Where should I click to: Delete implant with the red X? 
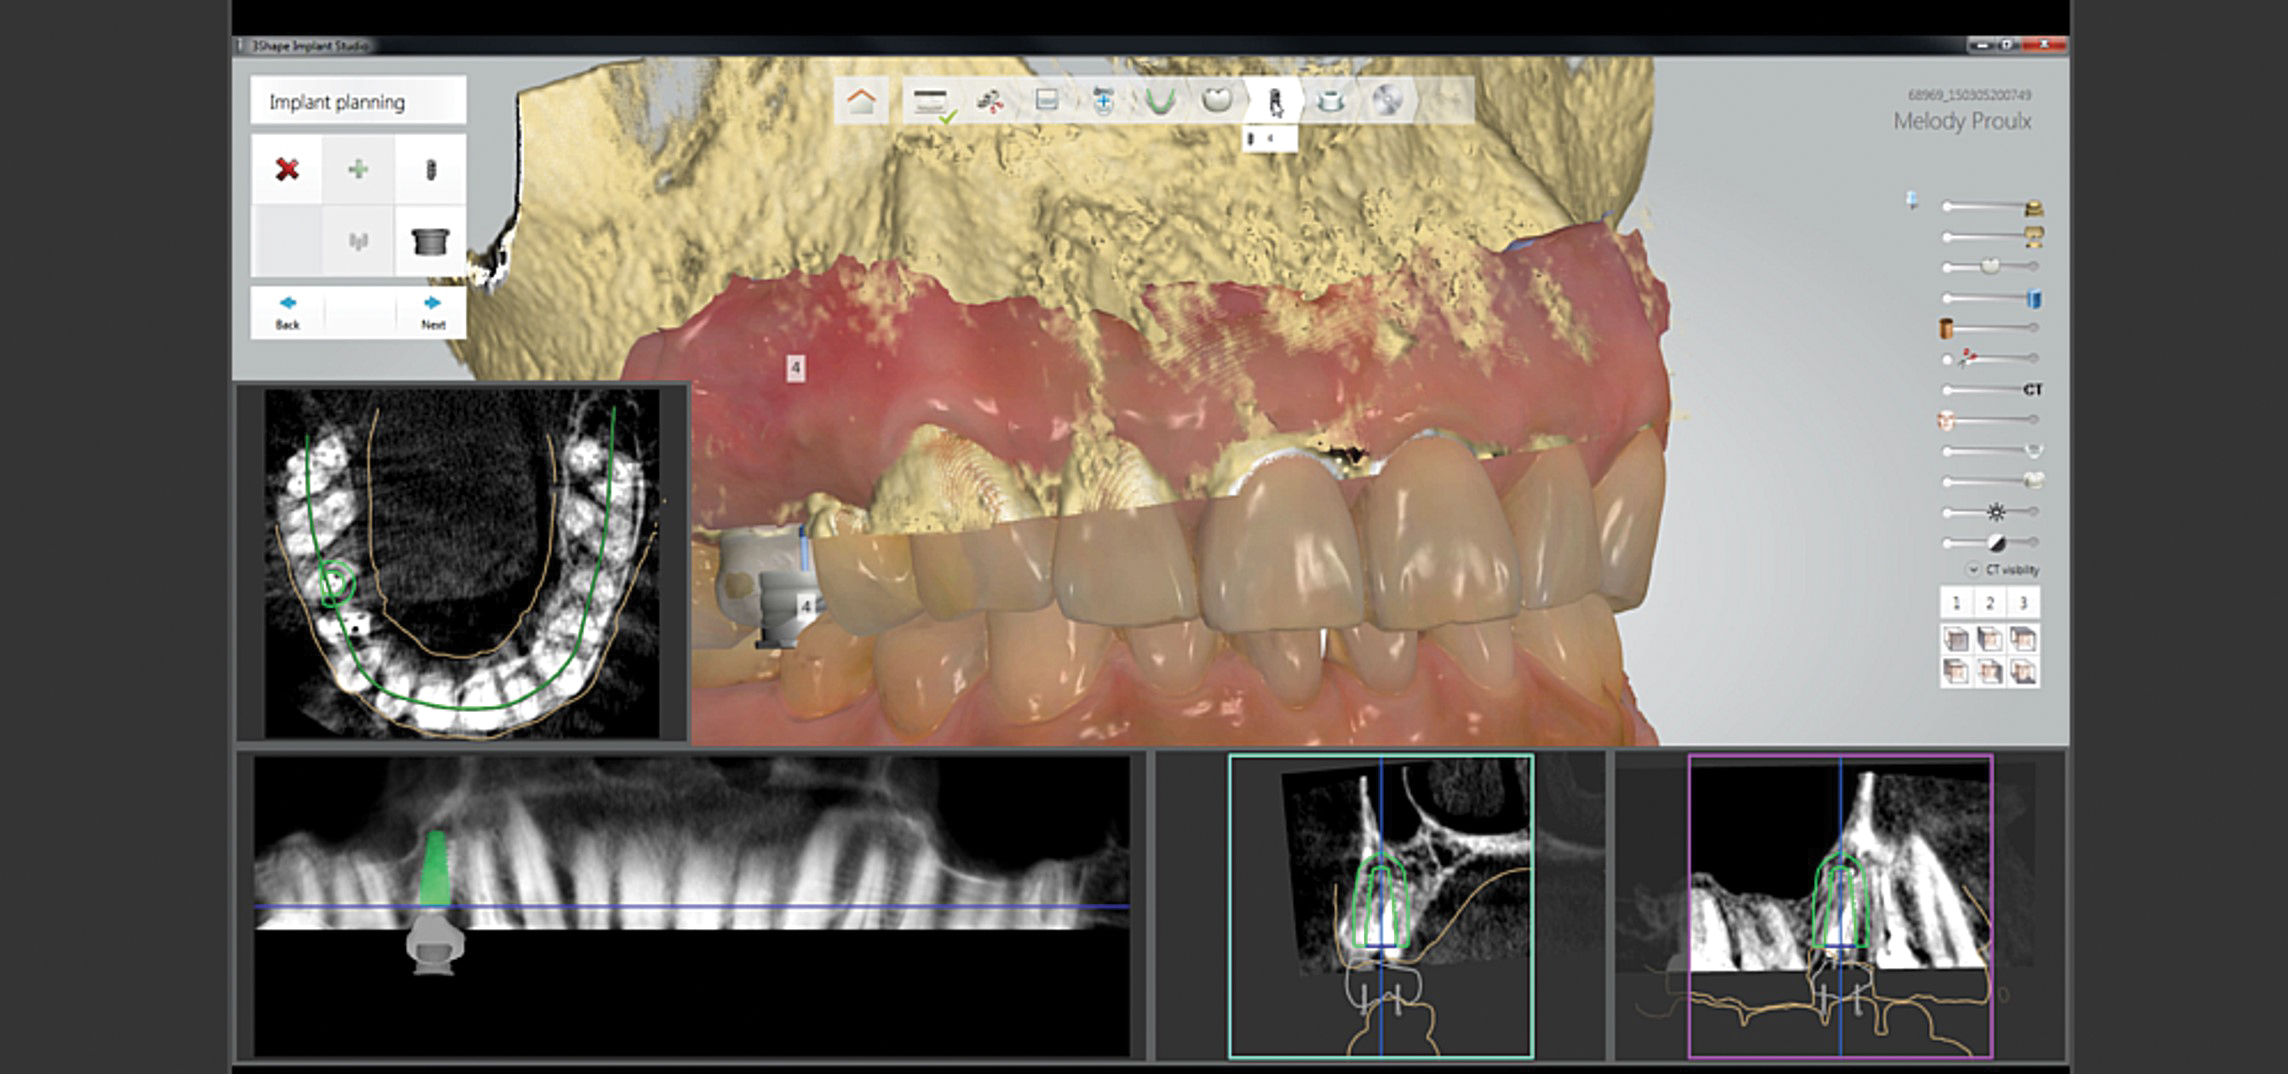pyautogui.click(x=287, y=170)
